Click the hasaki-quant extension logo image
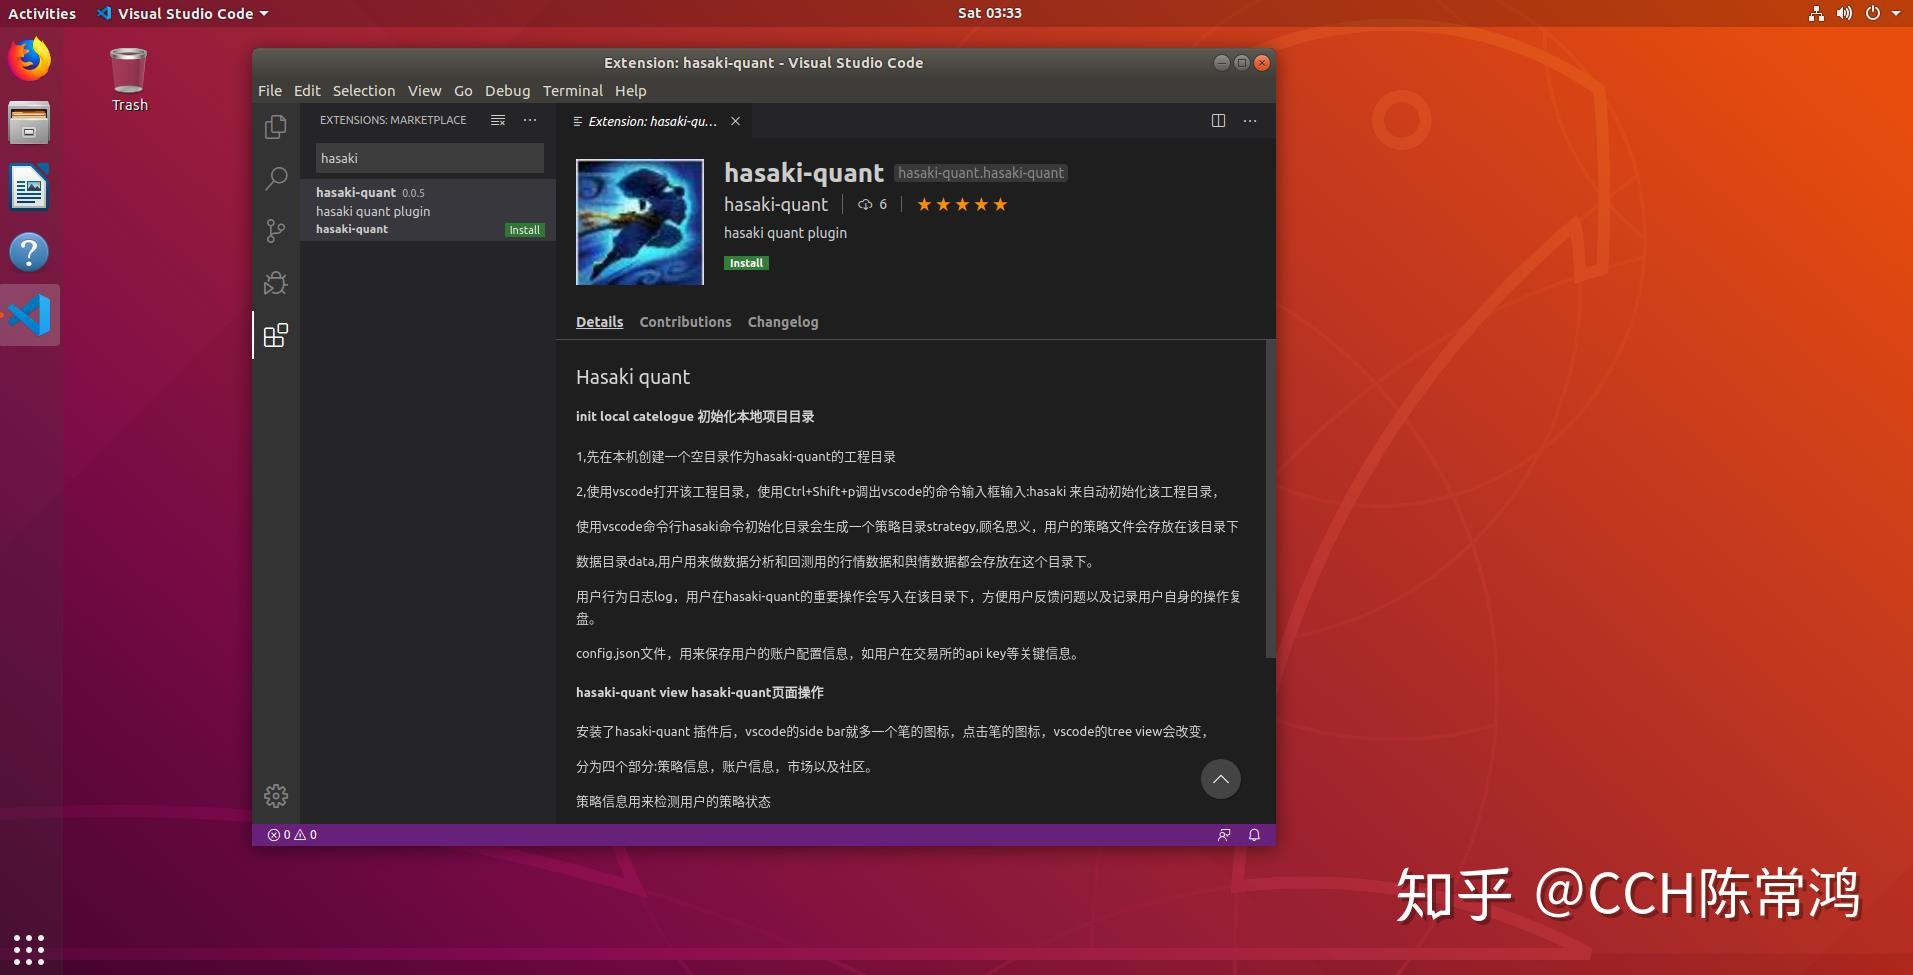Image resolution: width=1913 pixels, height=975 pixels. [x=640, y=222]
